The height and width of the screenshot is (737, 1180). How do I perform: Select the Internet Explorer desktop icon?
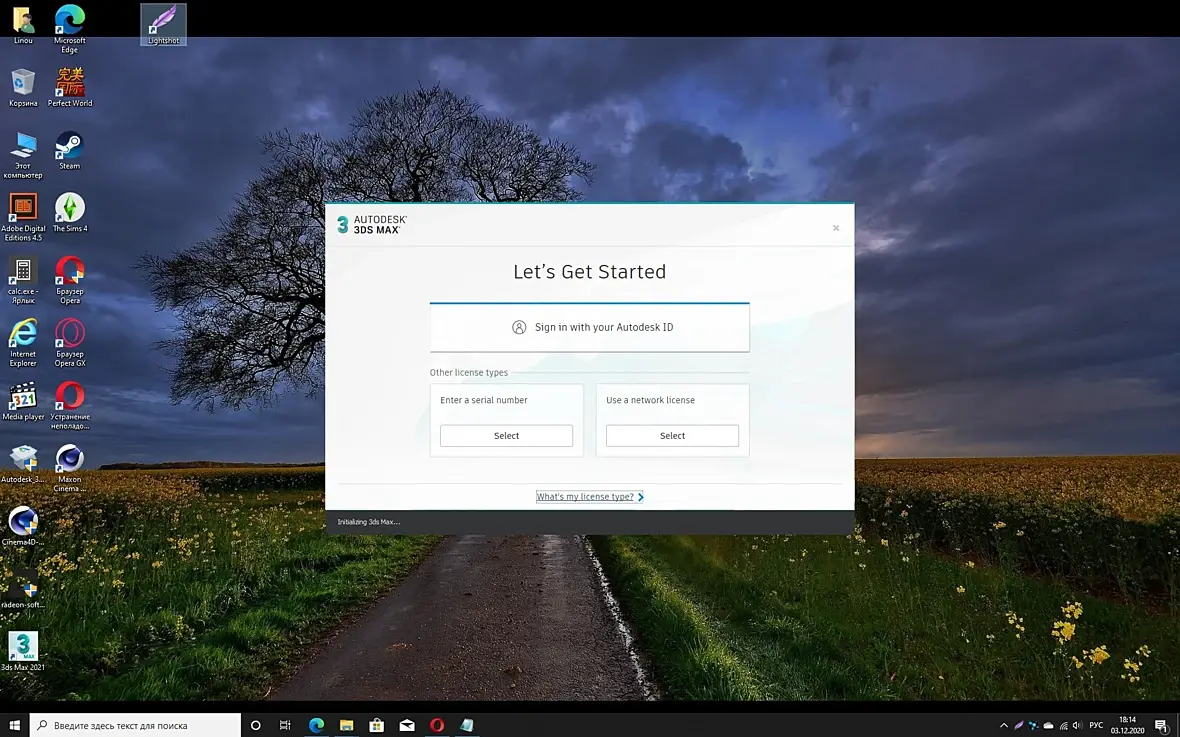coord(23,343)
